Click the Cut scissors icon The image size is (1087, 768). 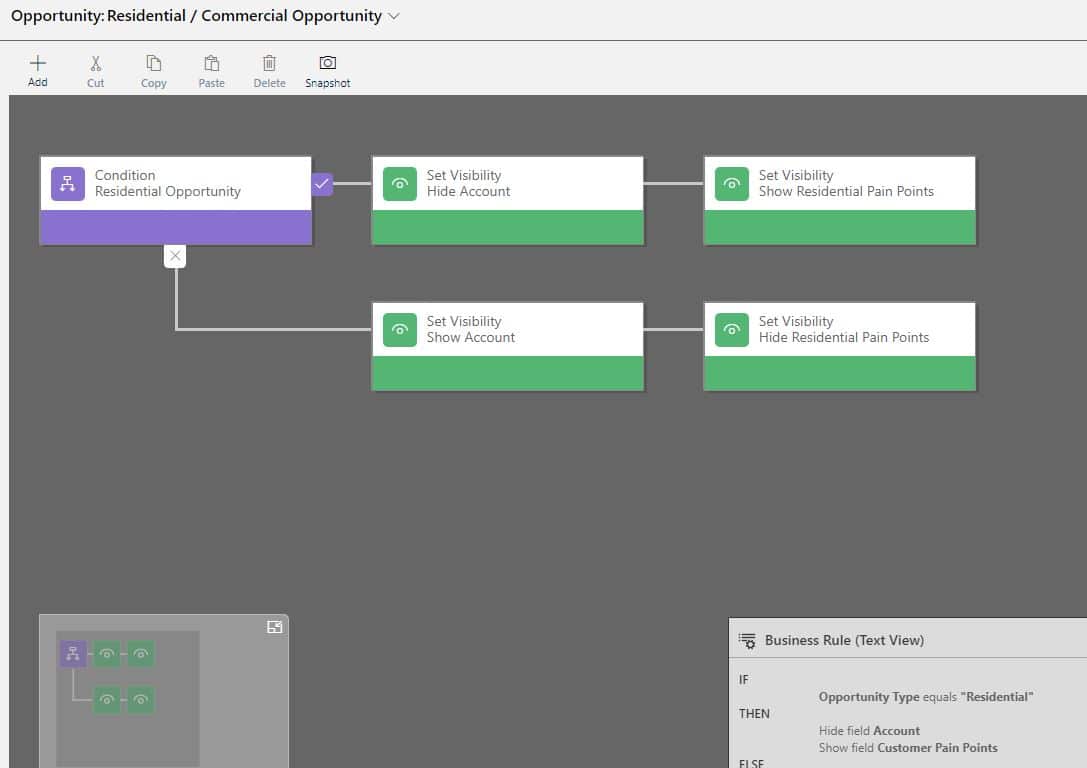click(96, 64)
